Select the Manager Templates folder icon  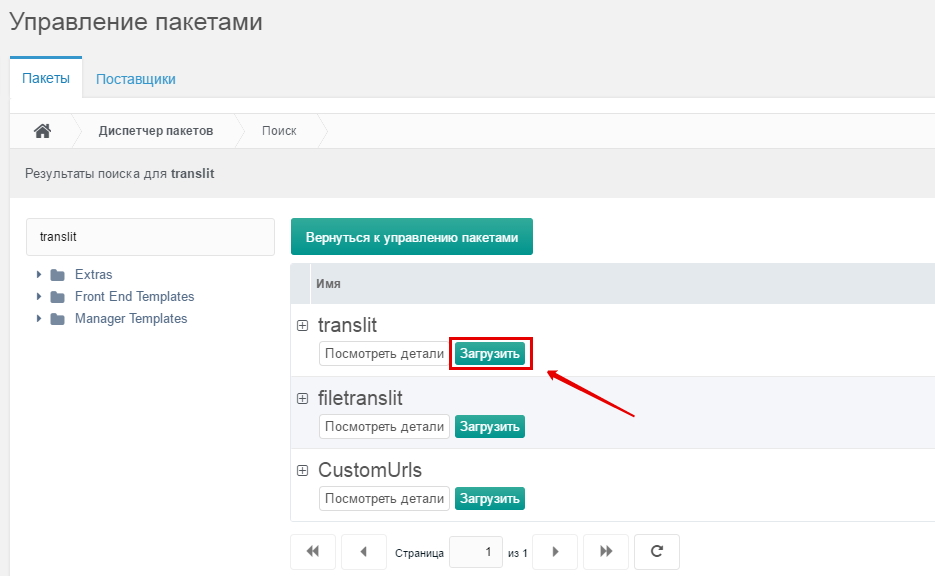click(x=57, y=319)
